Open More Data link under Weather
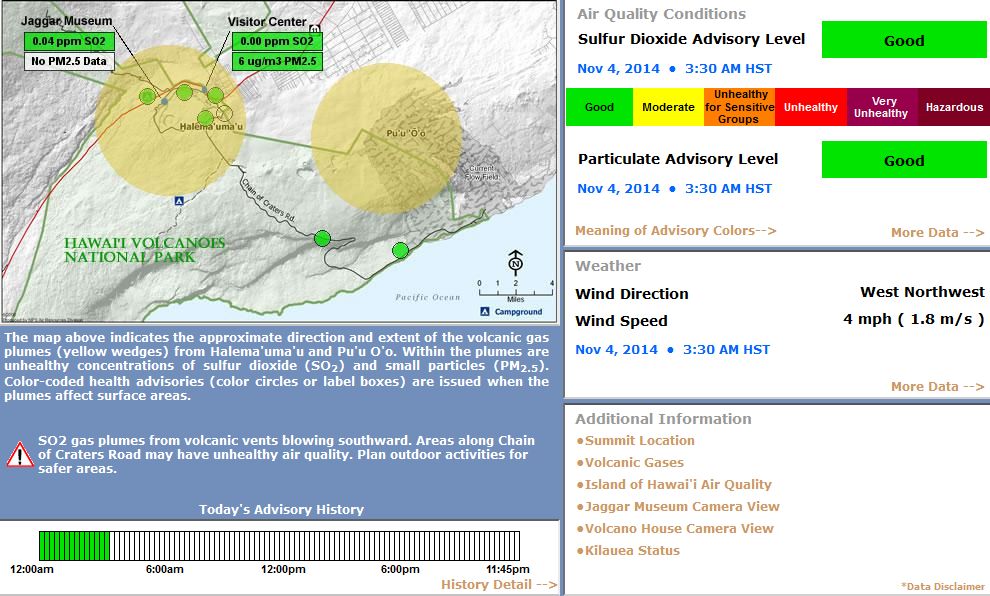The width and height of the screenshot is (990, 596). click(x=938, y=386)
